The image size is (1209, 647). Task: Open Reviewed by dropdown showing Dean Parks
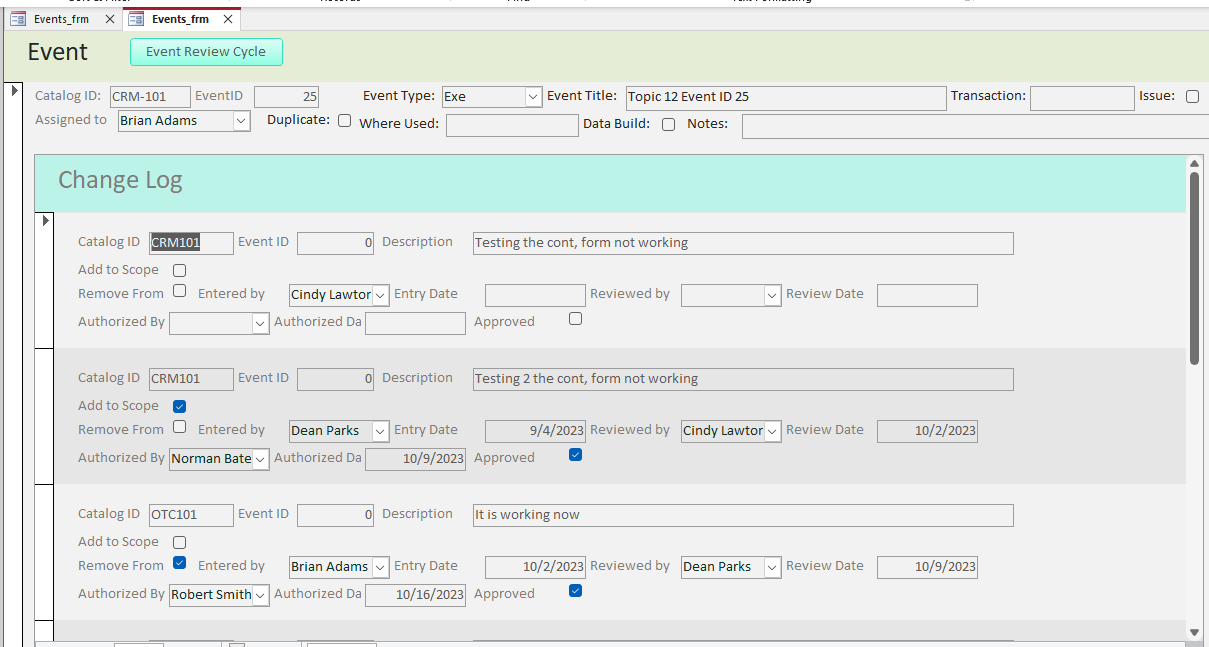click(772, 567)
